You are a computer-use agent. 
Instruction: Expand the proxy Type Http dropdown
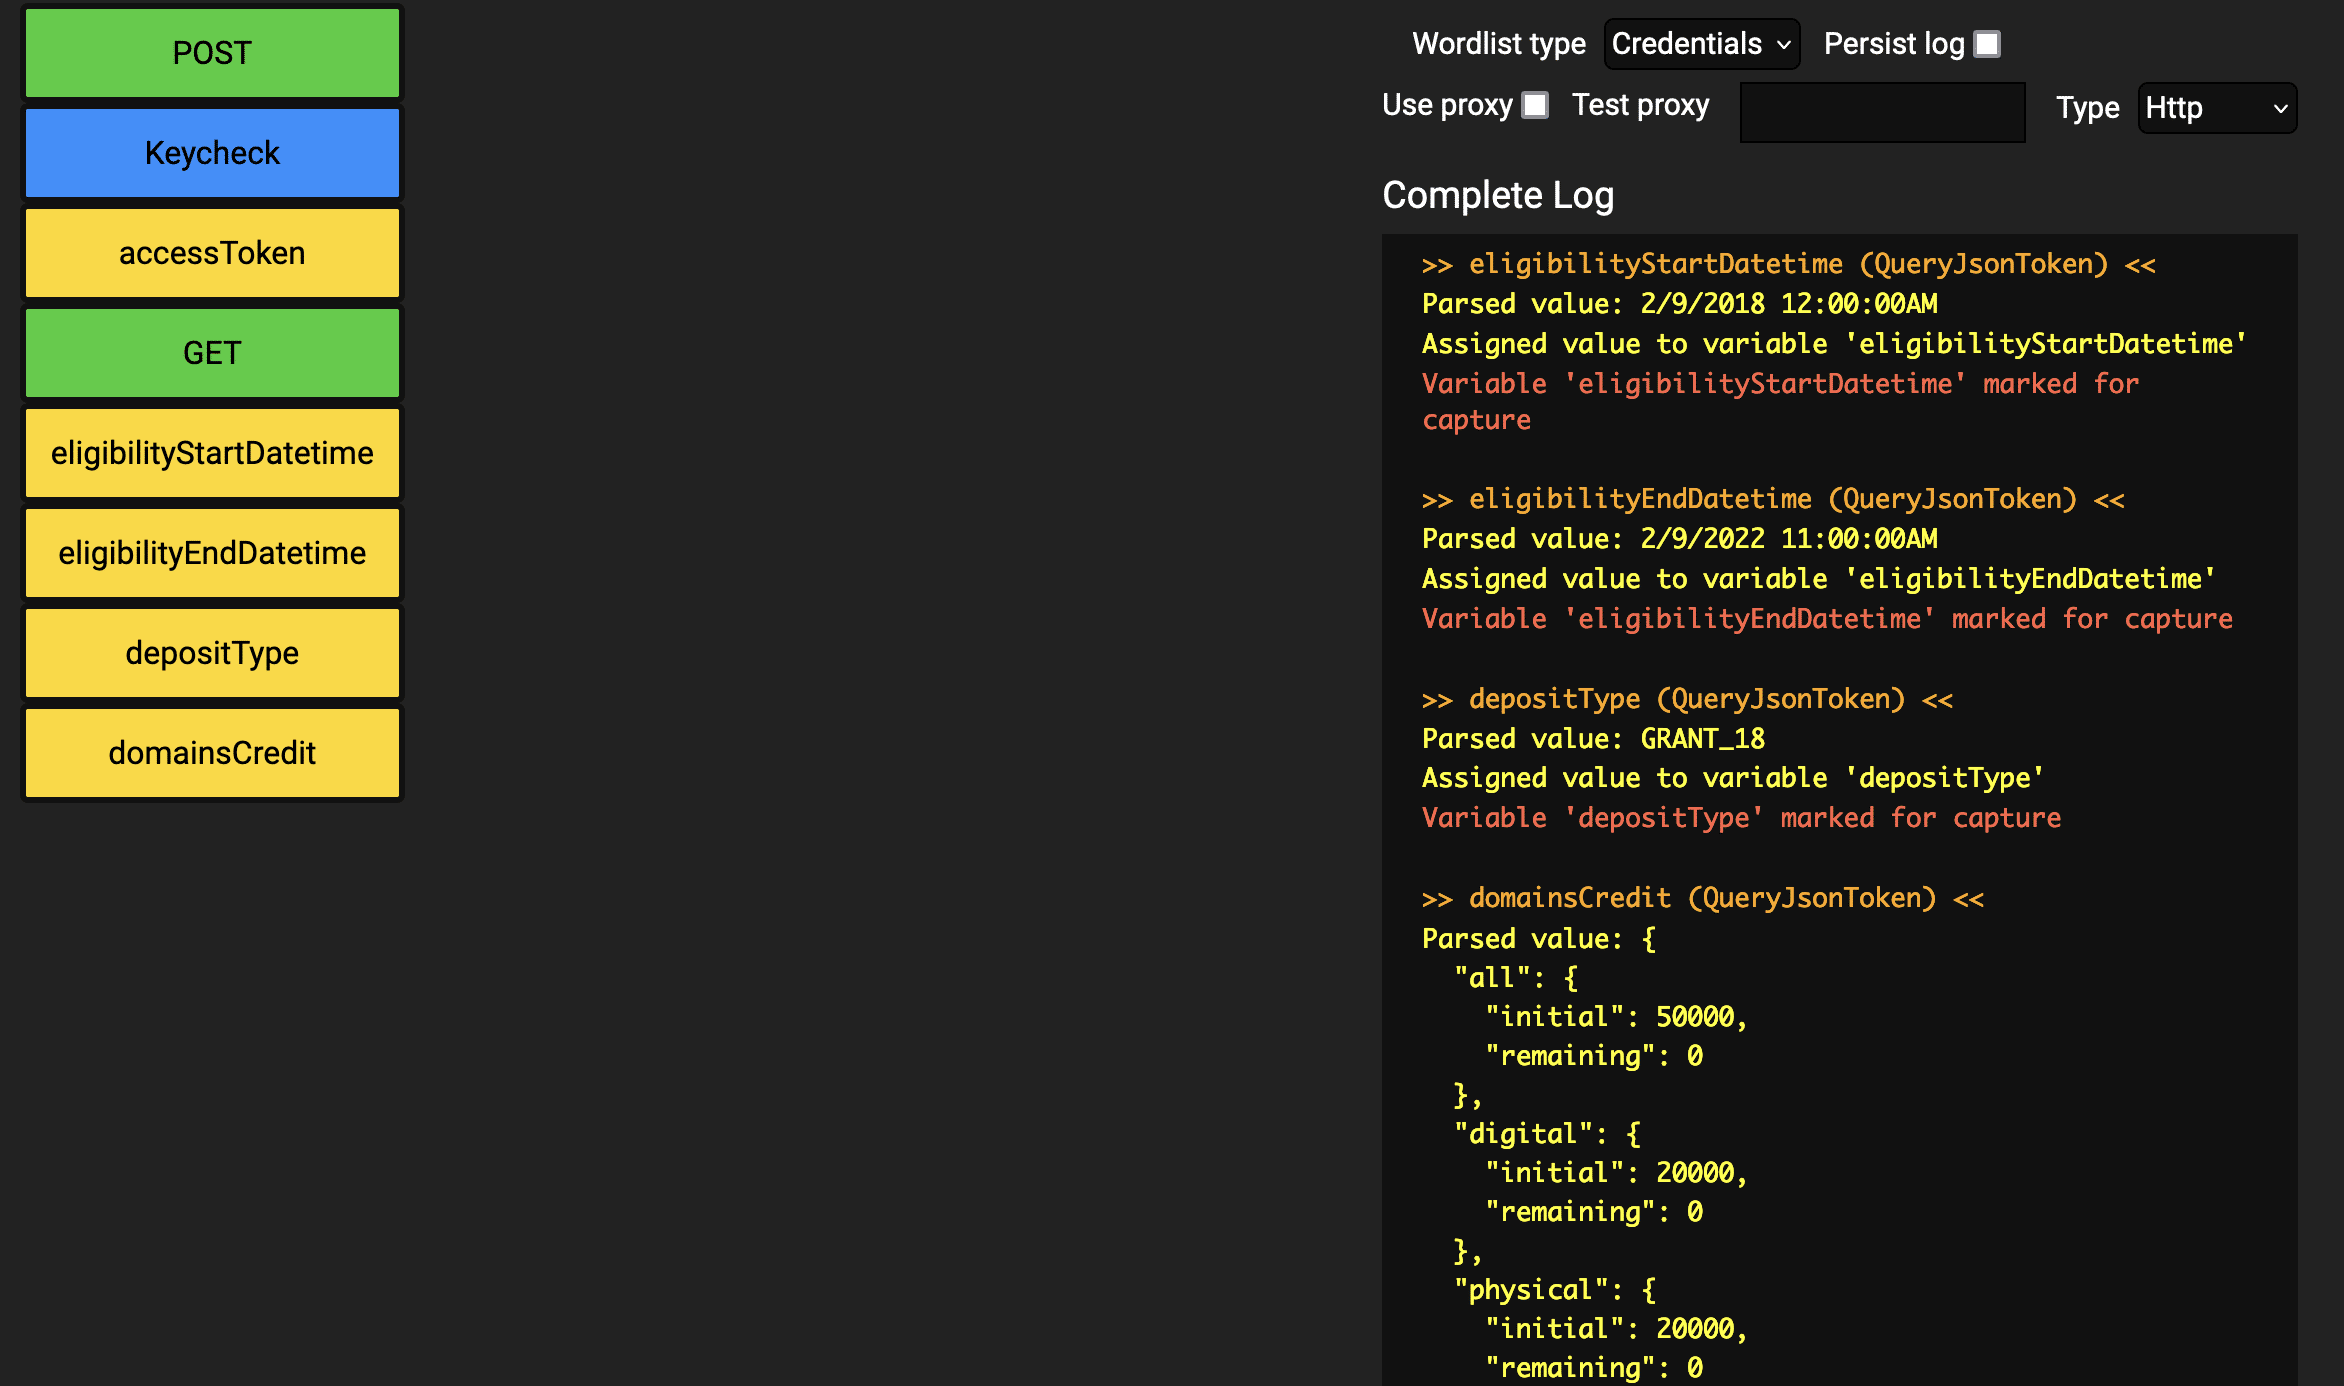pos(2216,108)
